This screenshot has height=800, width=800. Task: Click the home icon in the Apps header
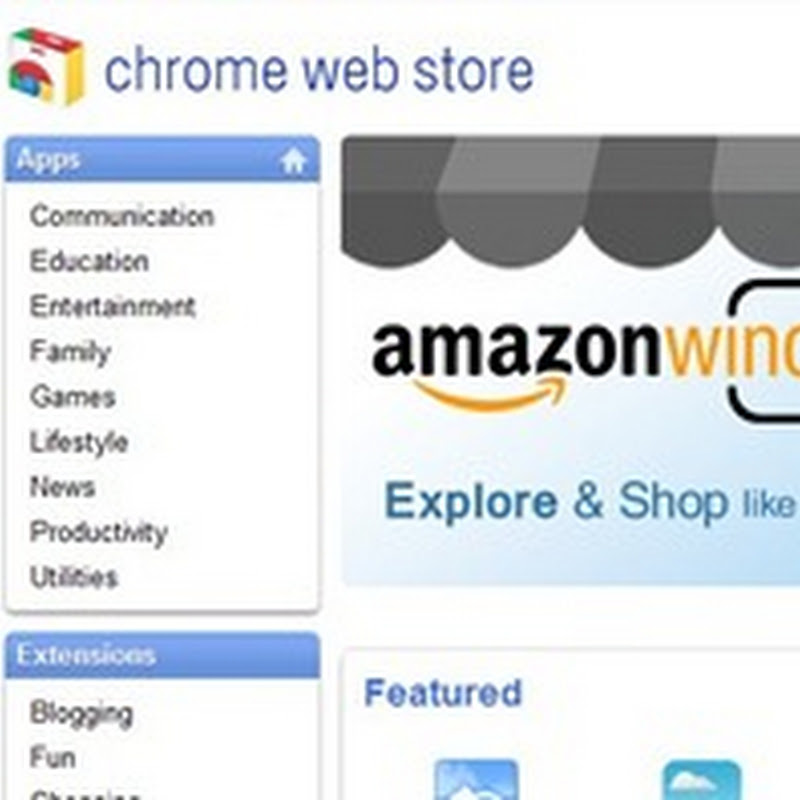point(293,161)
